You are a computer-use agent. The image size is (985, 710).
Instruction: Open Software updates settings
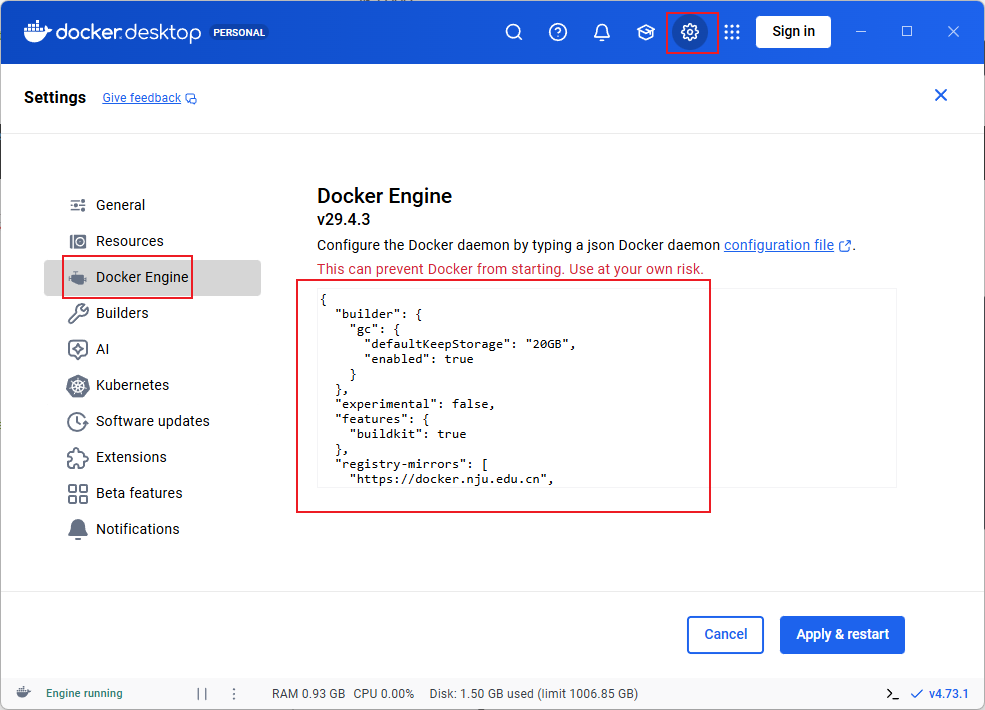click(x=153, y=422)
